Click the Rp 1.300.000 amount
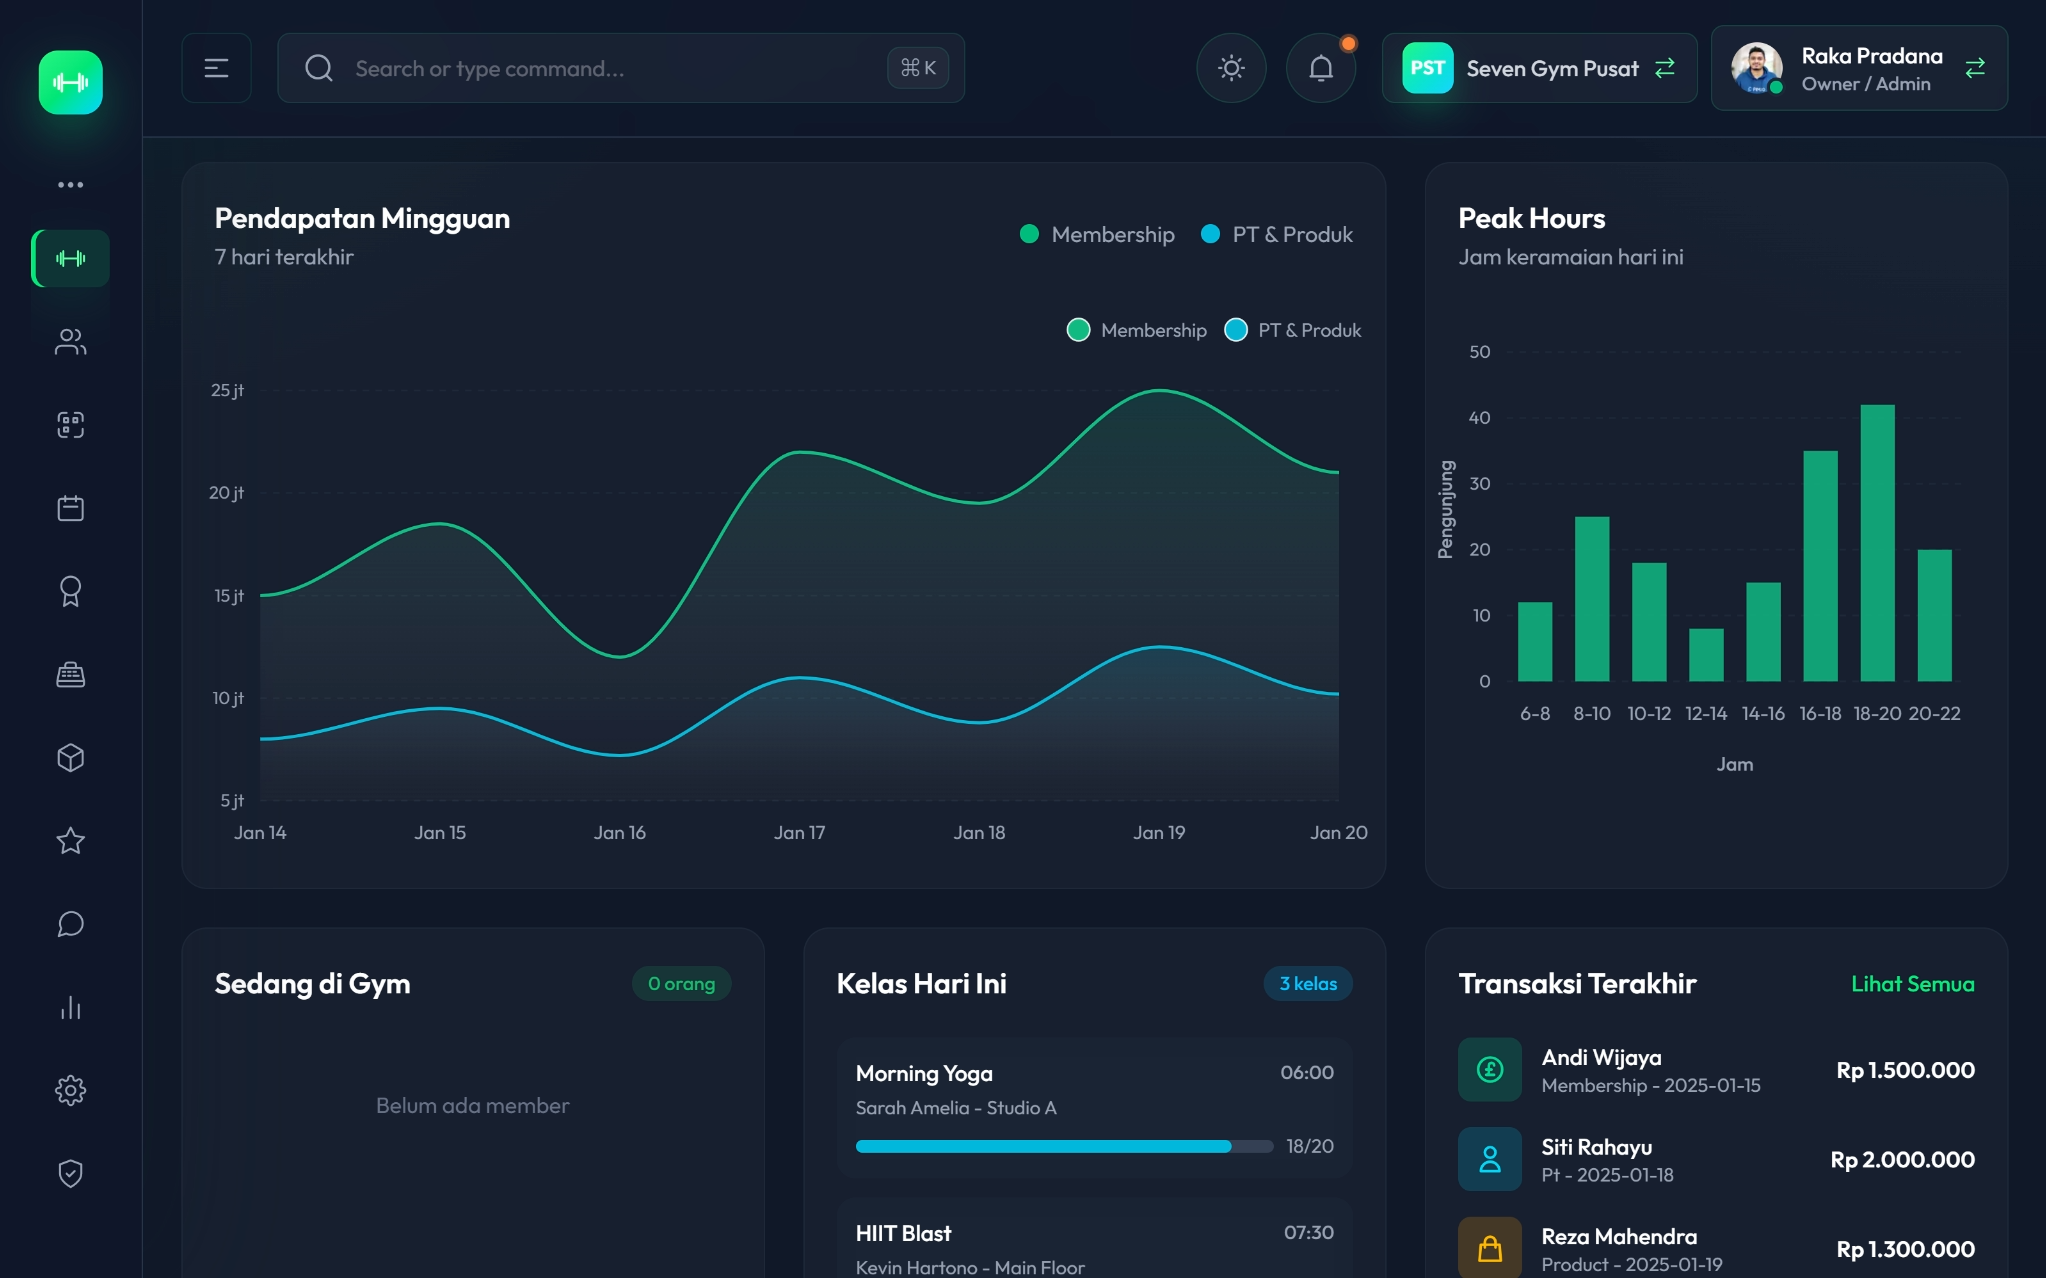 click(x=1905, y=1249)
